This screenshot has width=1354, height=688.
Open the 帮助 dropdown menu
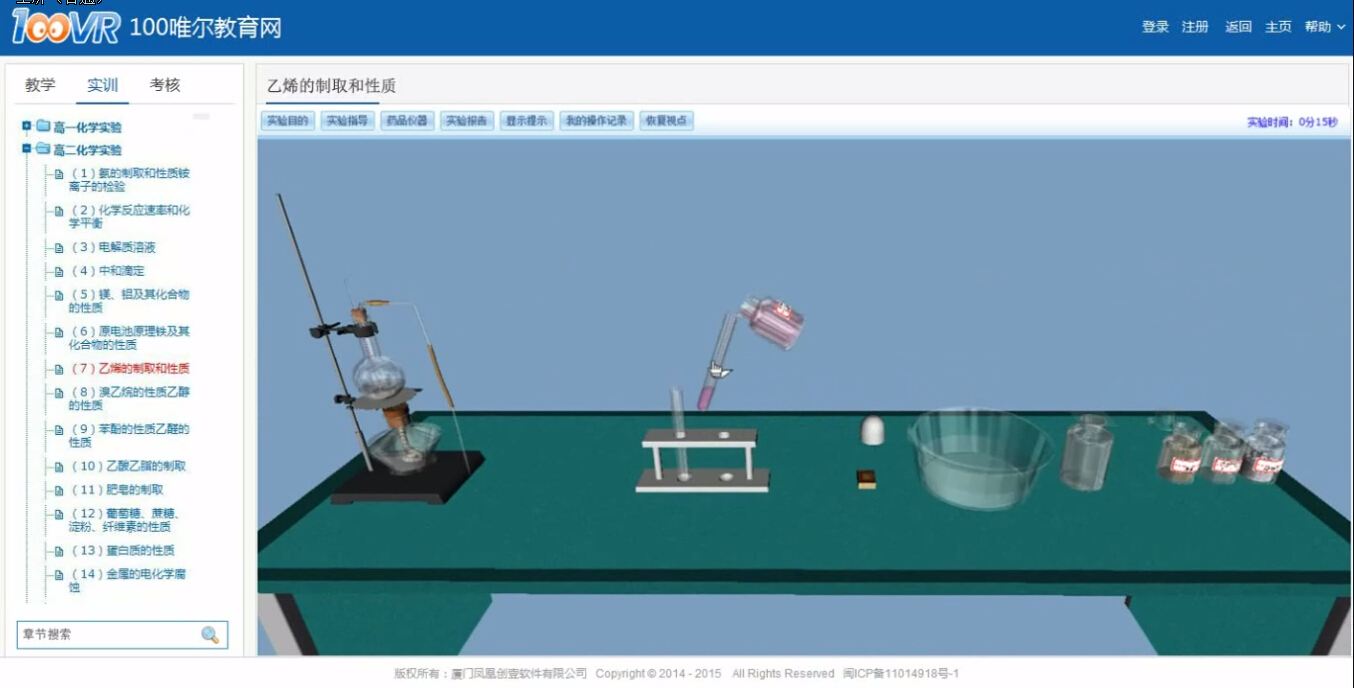pos(1325,27)
